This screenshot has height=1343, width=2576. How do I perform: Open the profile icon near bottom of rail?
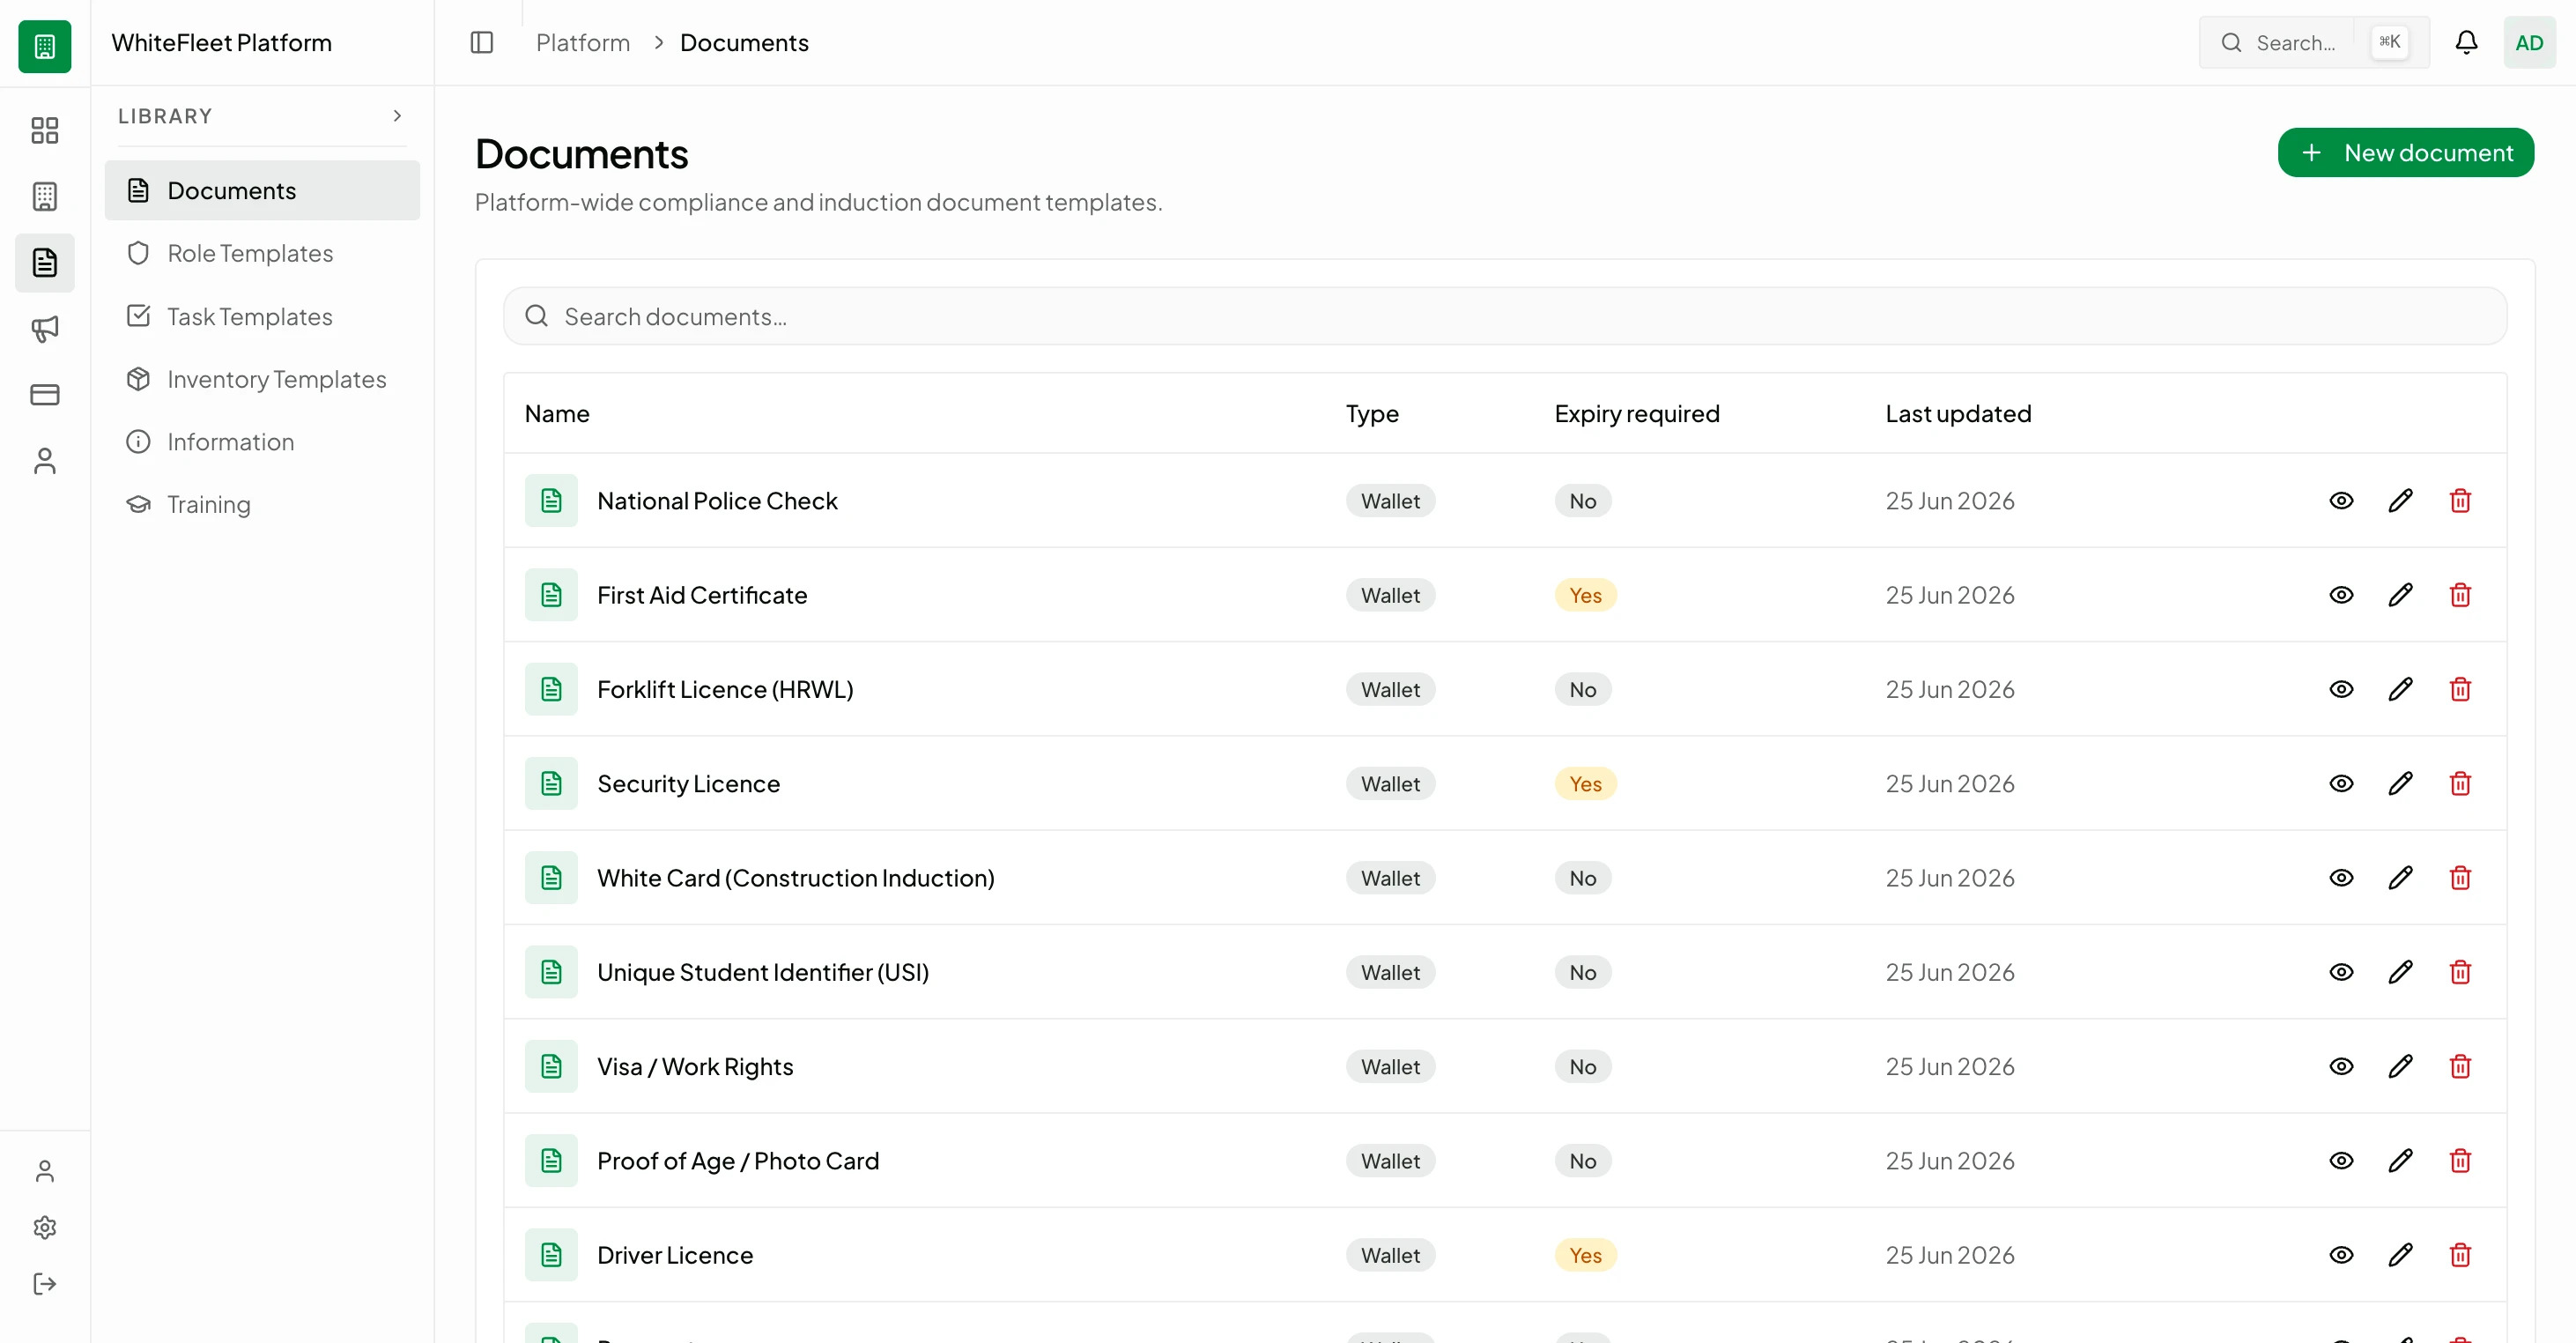click(x=45, y=1171)
